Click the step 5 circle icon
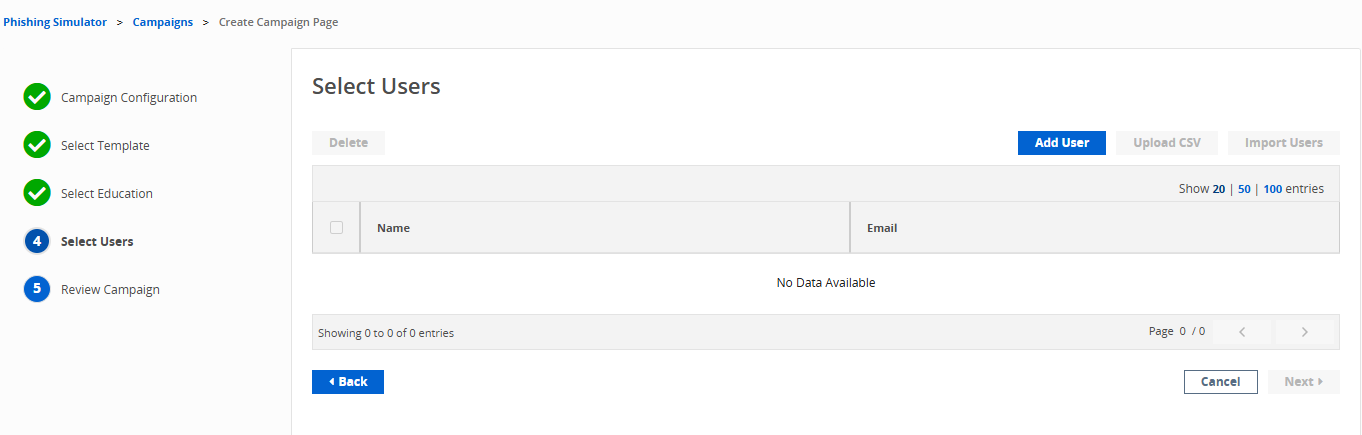Screen dimensions: 1362x435 tap(37, 289)
